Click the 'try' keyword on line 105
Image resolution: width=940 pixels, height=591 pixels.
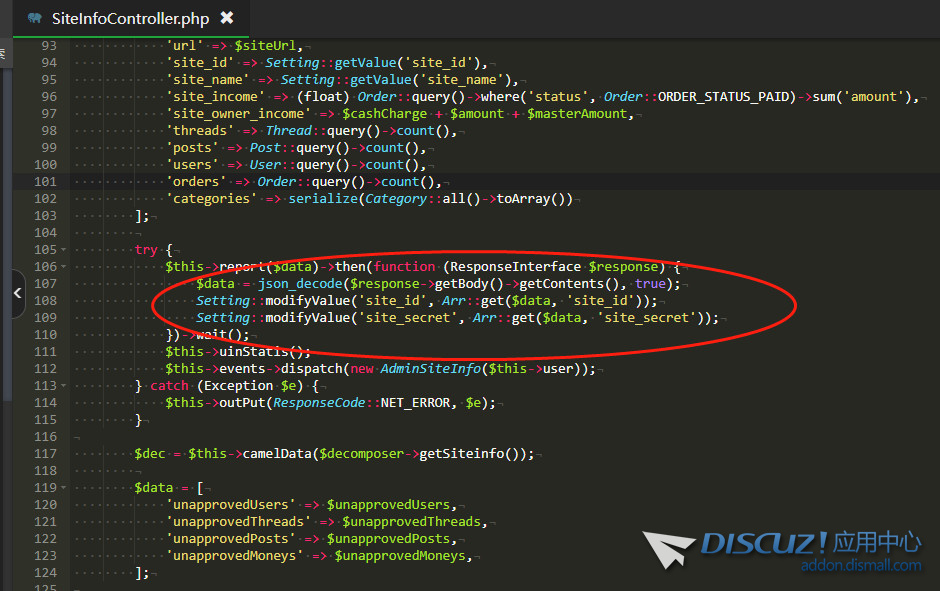(x=146, y=250)
